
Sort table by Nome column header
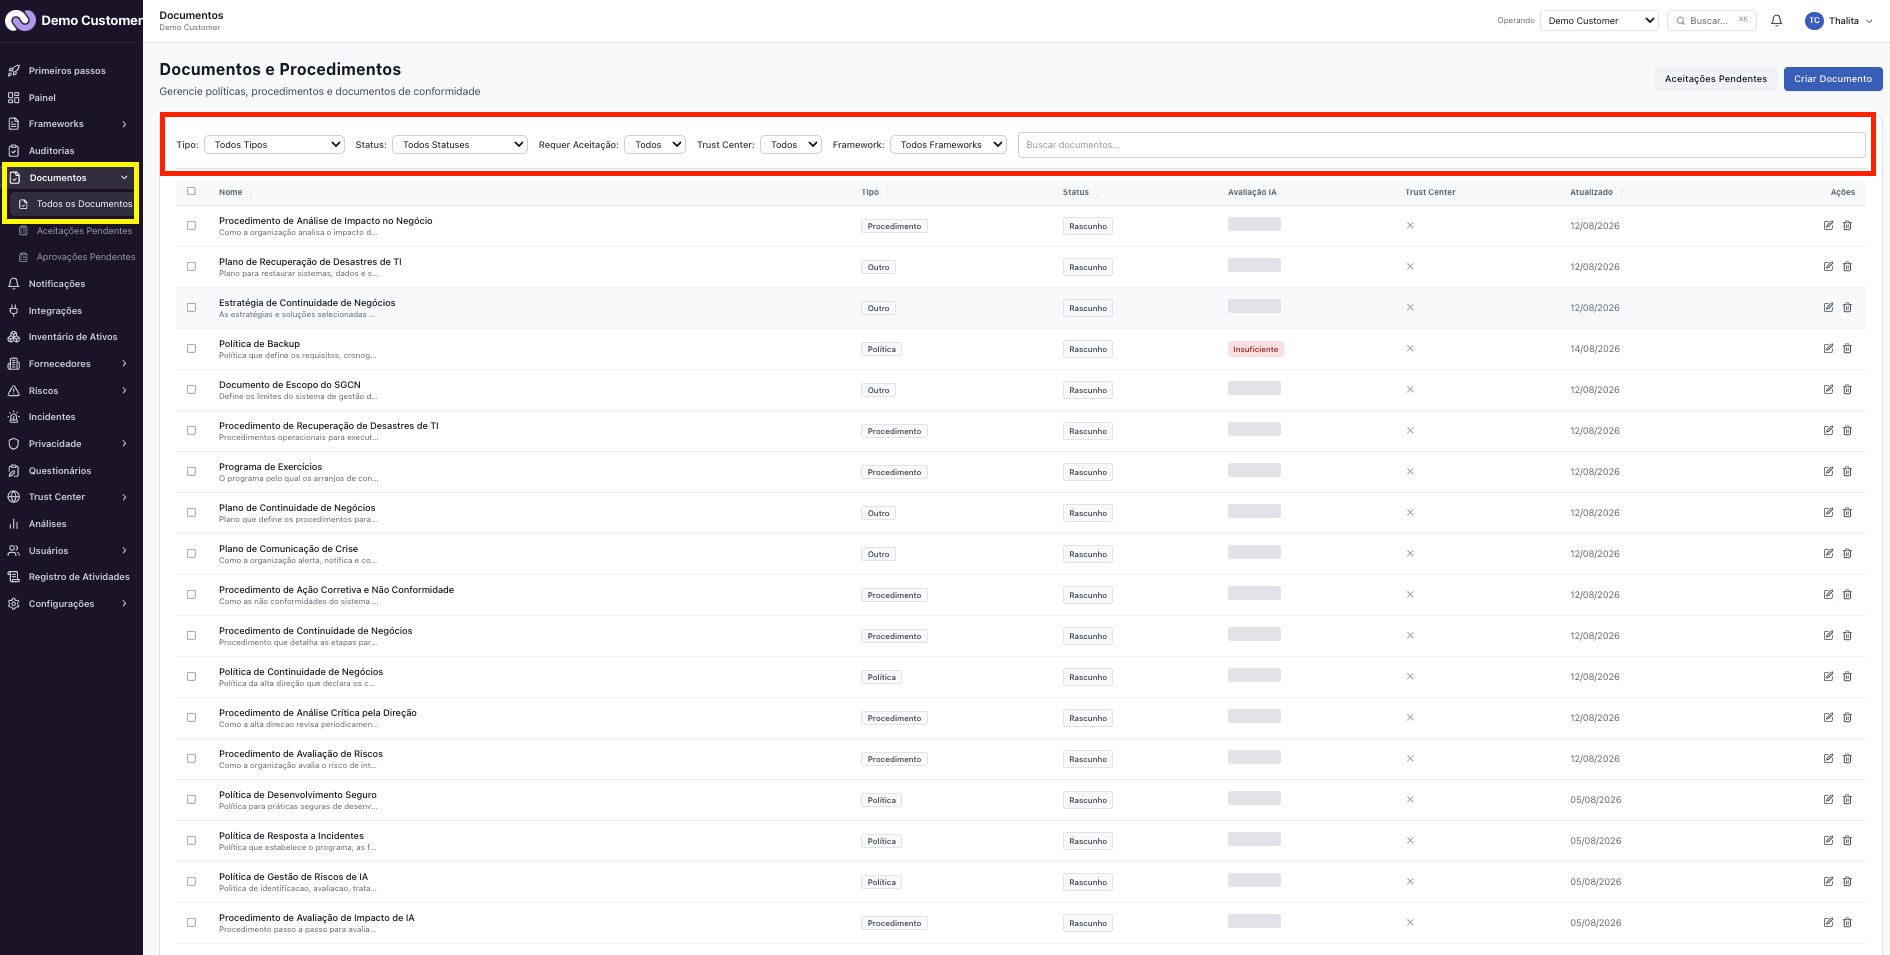(236, 192)
